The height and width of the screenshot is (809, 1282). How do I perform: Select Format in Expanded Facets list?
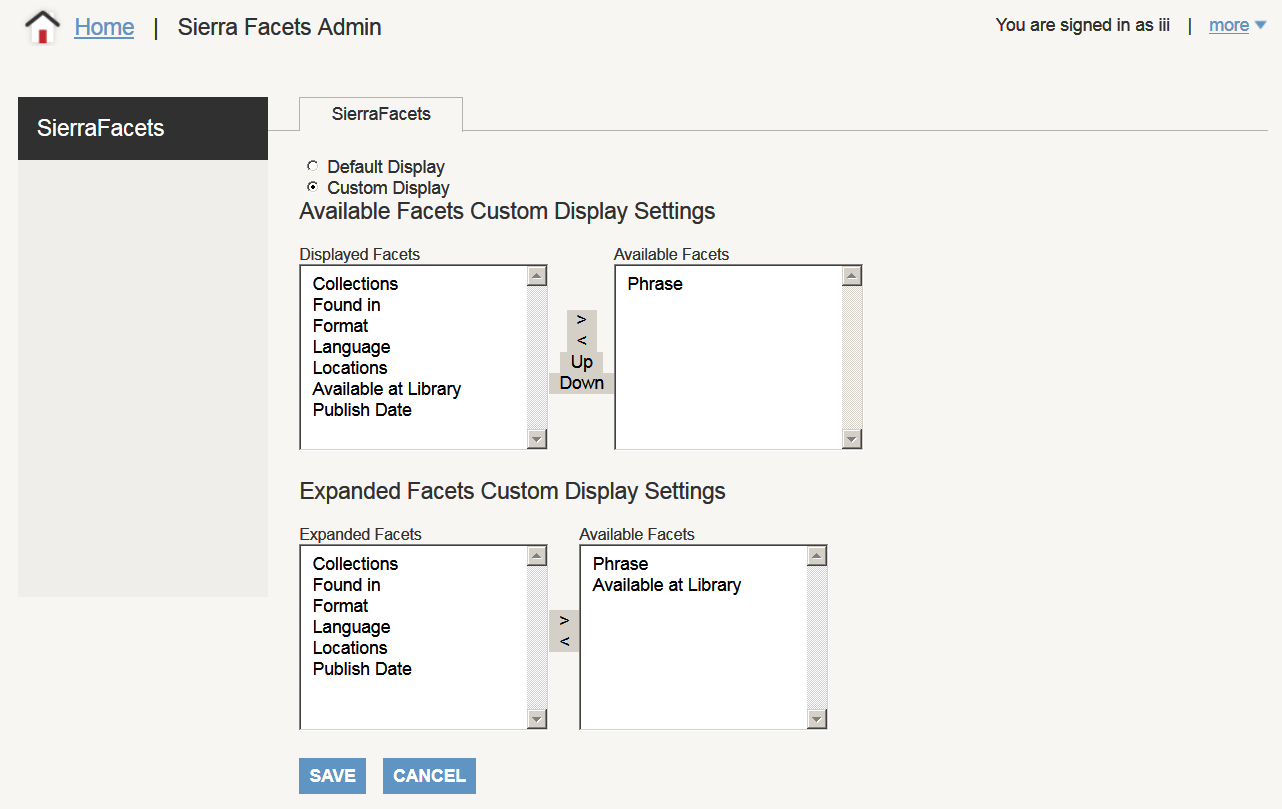pos(340,606)
